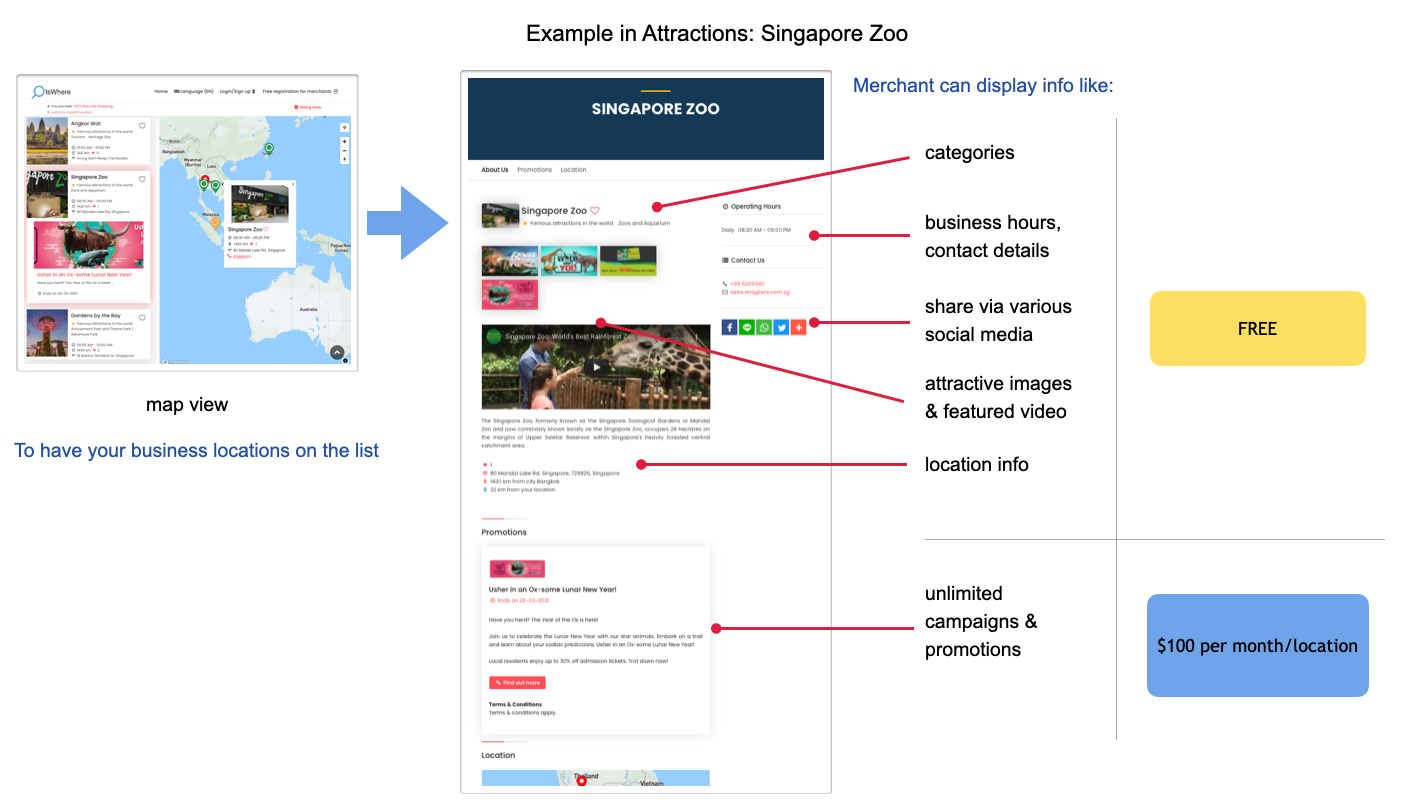Open Free registration for merchants
The width and height of the screenshot is (1423, 802).
point(300,91)
